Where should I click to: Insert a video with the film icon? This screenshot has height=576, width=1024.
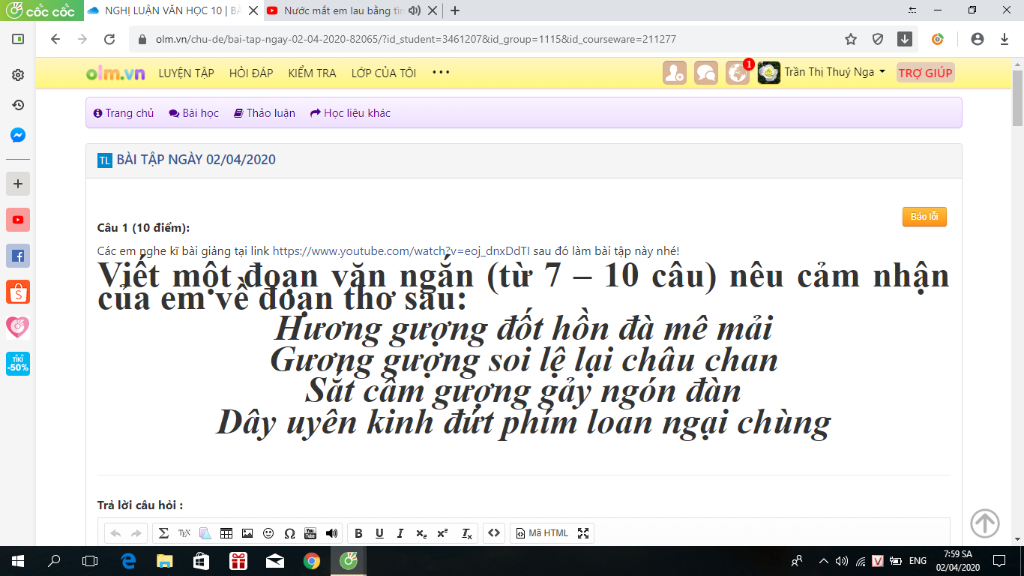[x=310, y=534]
